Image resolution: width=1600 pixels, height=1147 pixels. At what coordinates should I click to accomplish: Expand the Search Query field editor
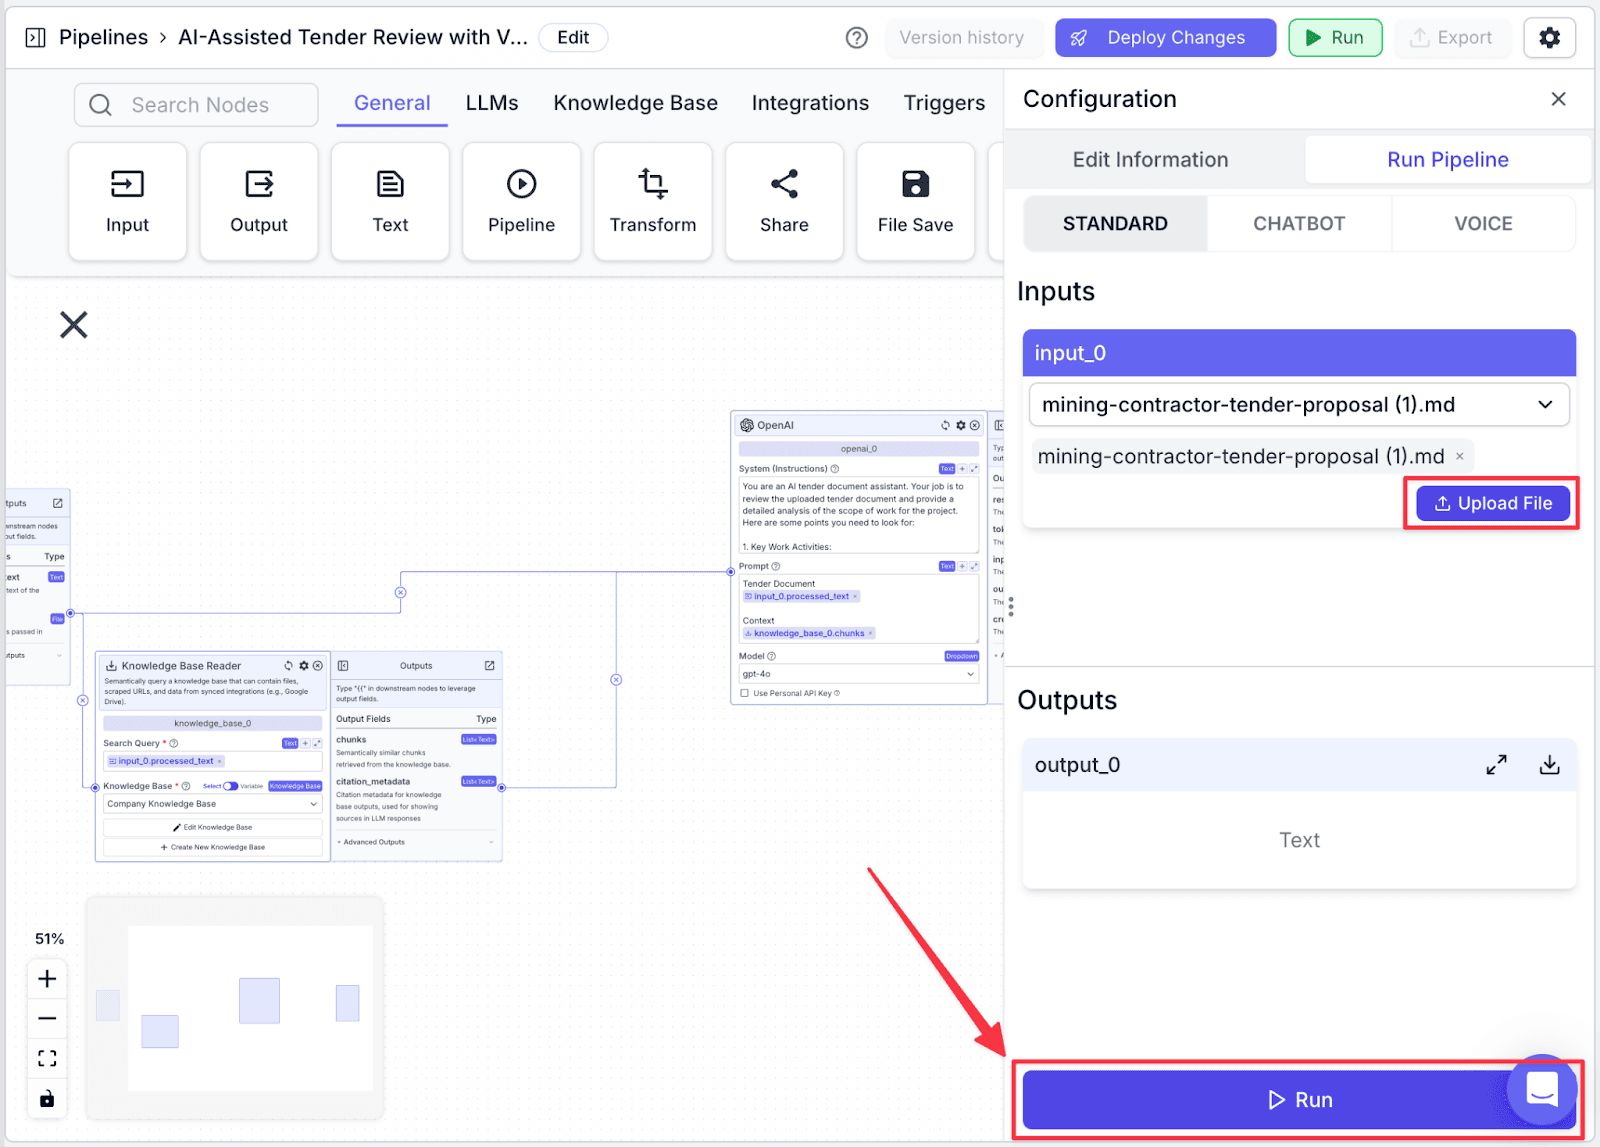point(317,743)
